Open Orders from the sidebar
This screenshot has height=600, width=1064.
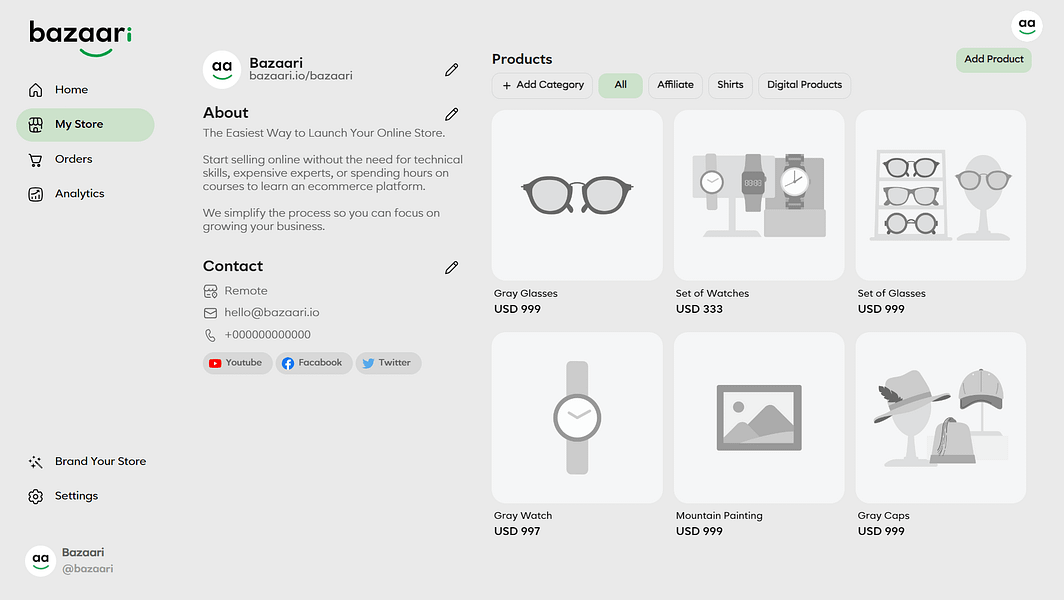73,159
